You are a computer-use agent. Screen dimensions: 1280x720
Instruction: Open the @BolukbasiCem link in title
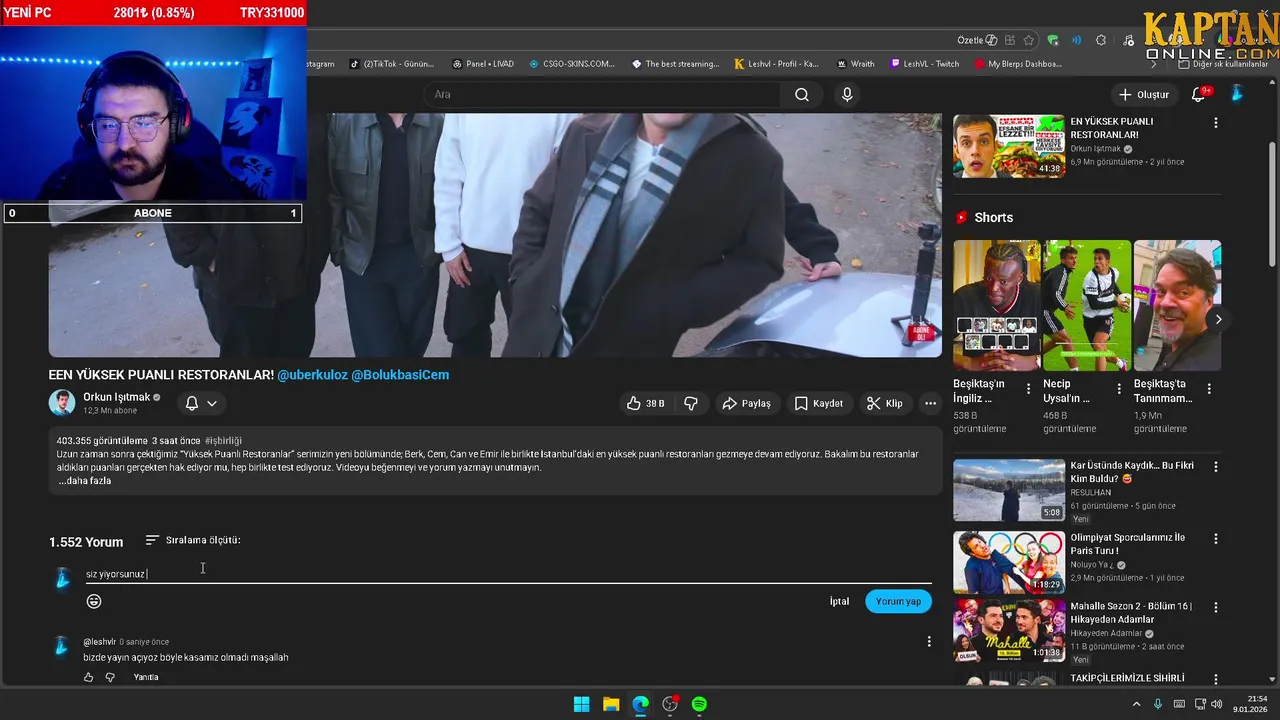[x=400, y=375]
